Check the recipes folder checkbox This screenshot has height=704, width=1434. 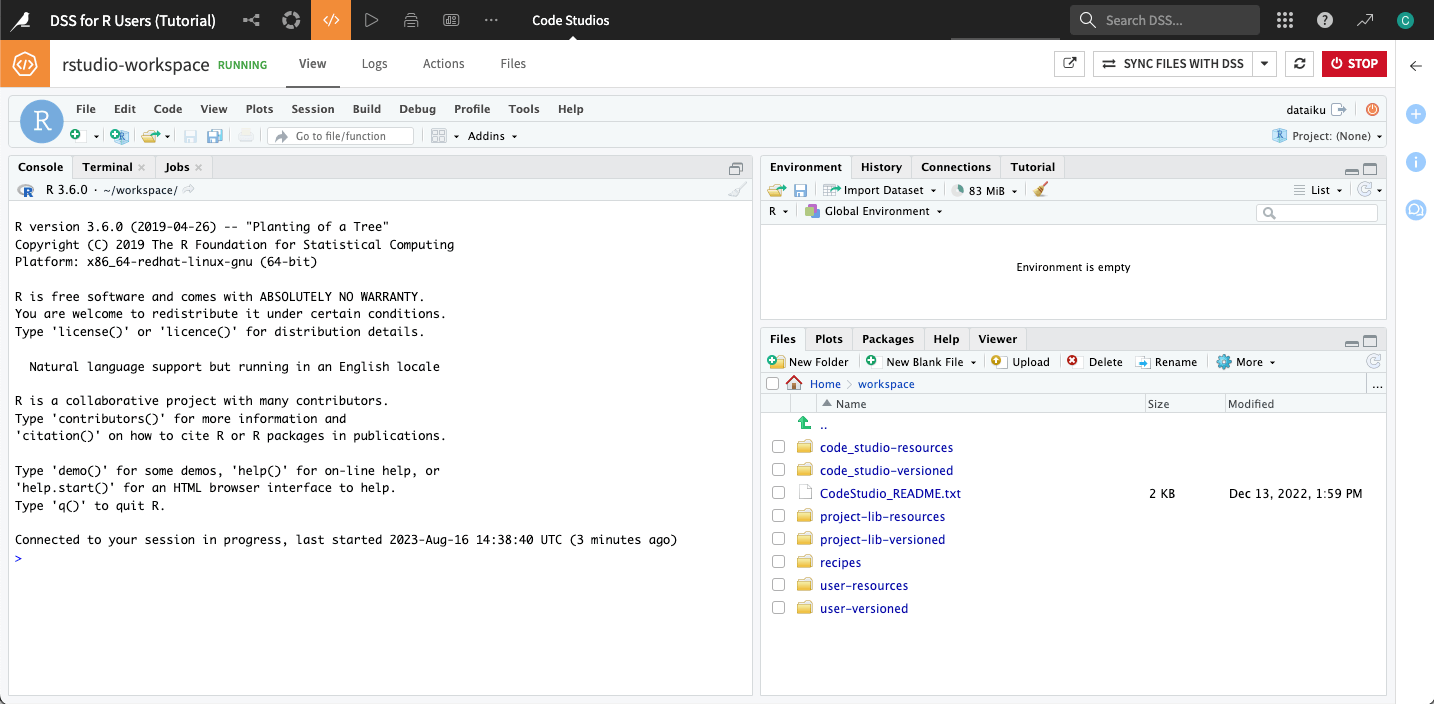tap(778, 562)
